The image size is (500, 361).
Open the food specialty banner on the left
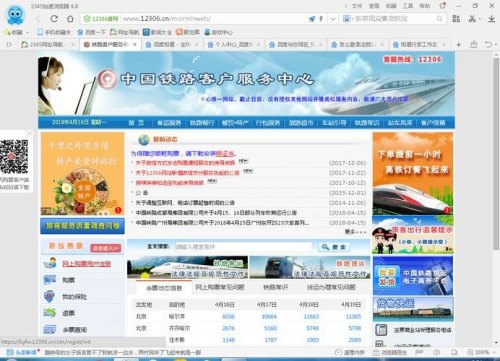point(82,174)
